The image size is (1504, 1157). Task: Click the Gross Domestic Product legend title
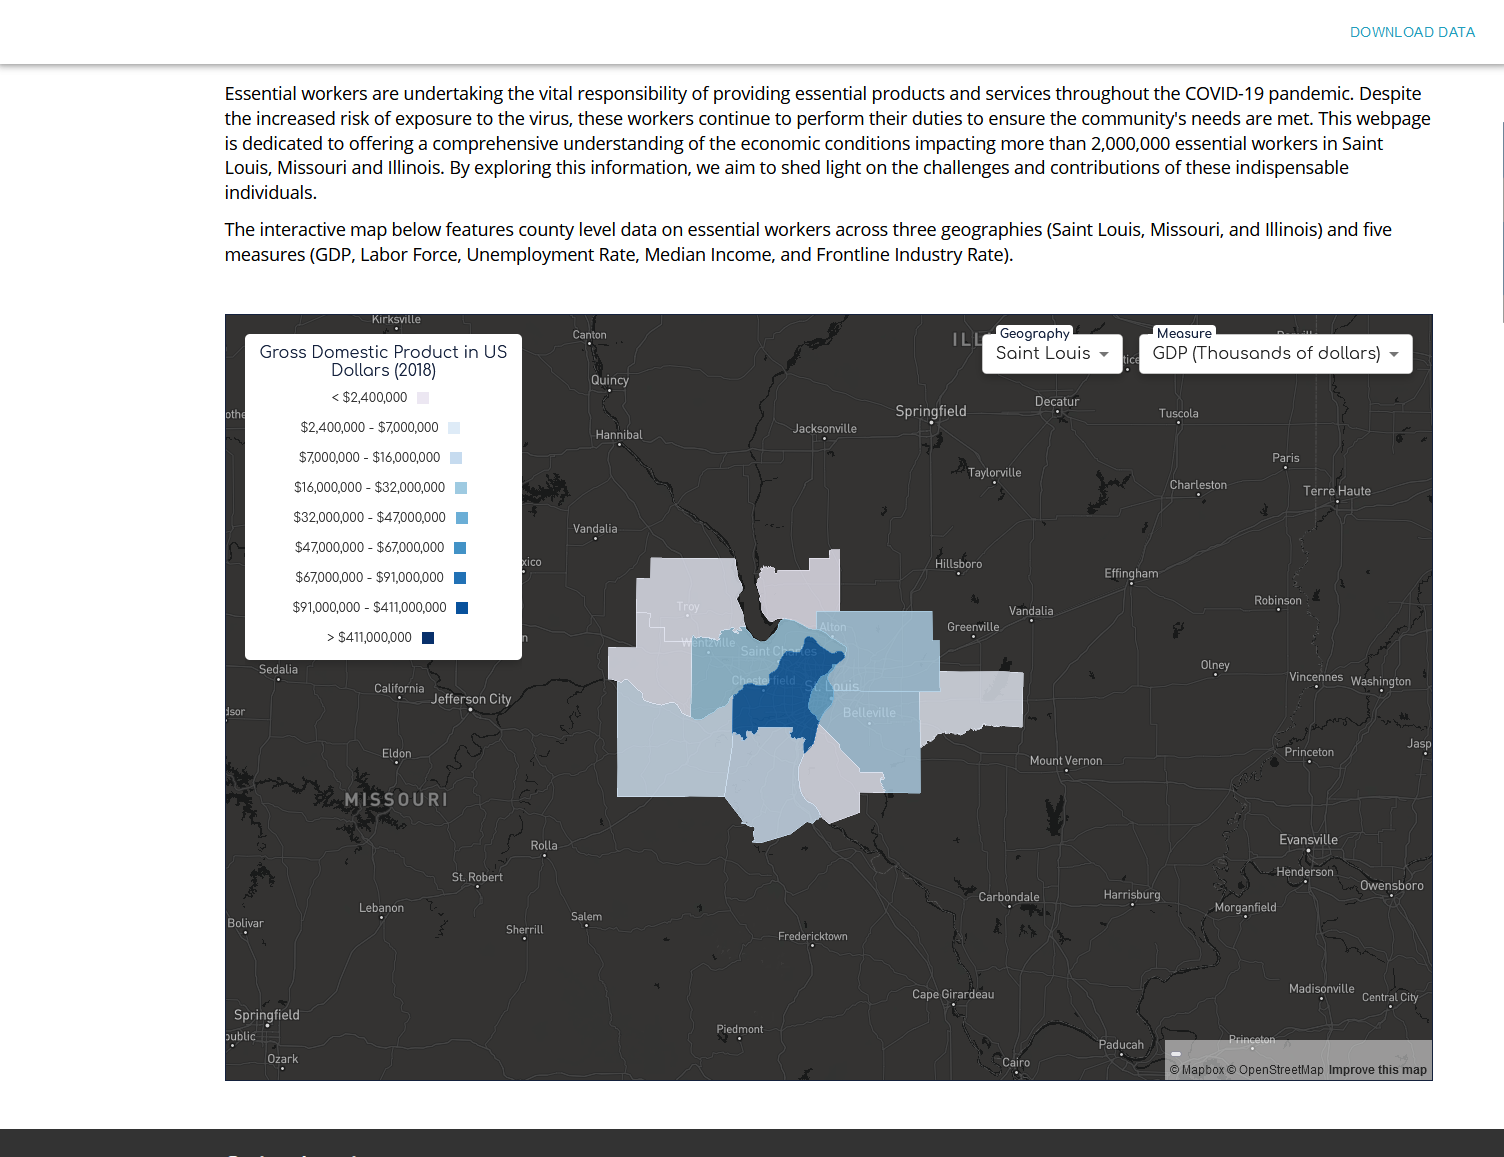383,361
